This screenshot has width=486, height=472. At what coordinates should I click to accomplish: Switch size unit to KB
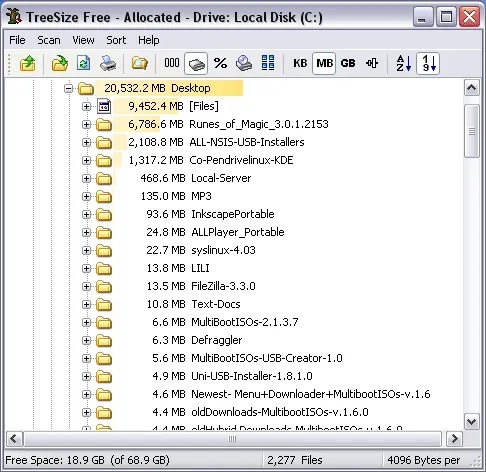[300, 63]
